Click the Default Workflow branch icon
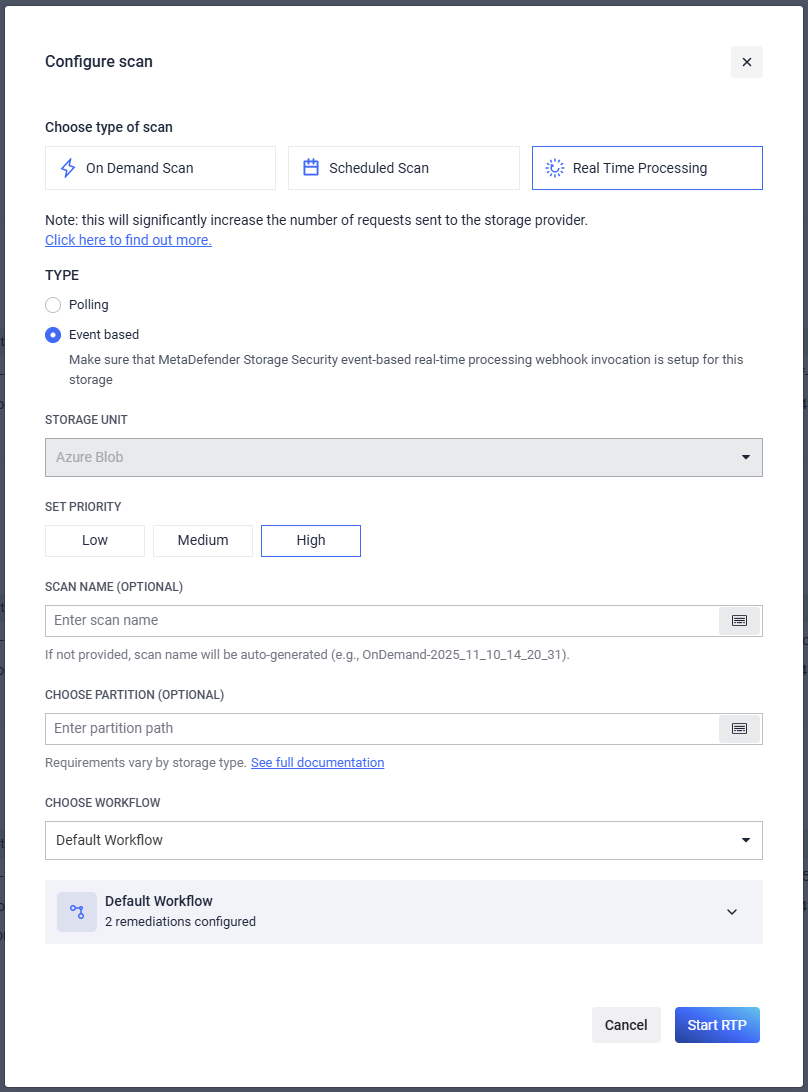 click(77, 912)
